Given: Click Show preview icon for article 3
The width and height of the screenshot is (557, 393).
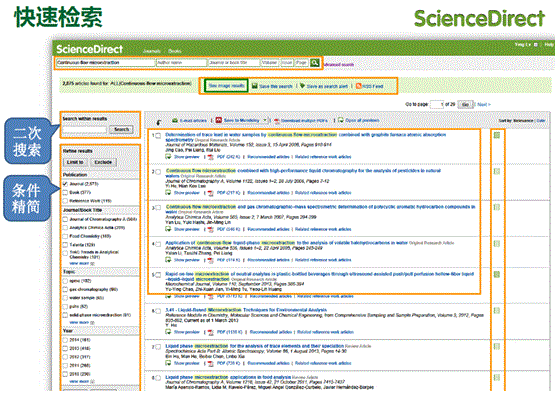Looking at the screenshot, I should (x=168, y=229).
